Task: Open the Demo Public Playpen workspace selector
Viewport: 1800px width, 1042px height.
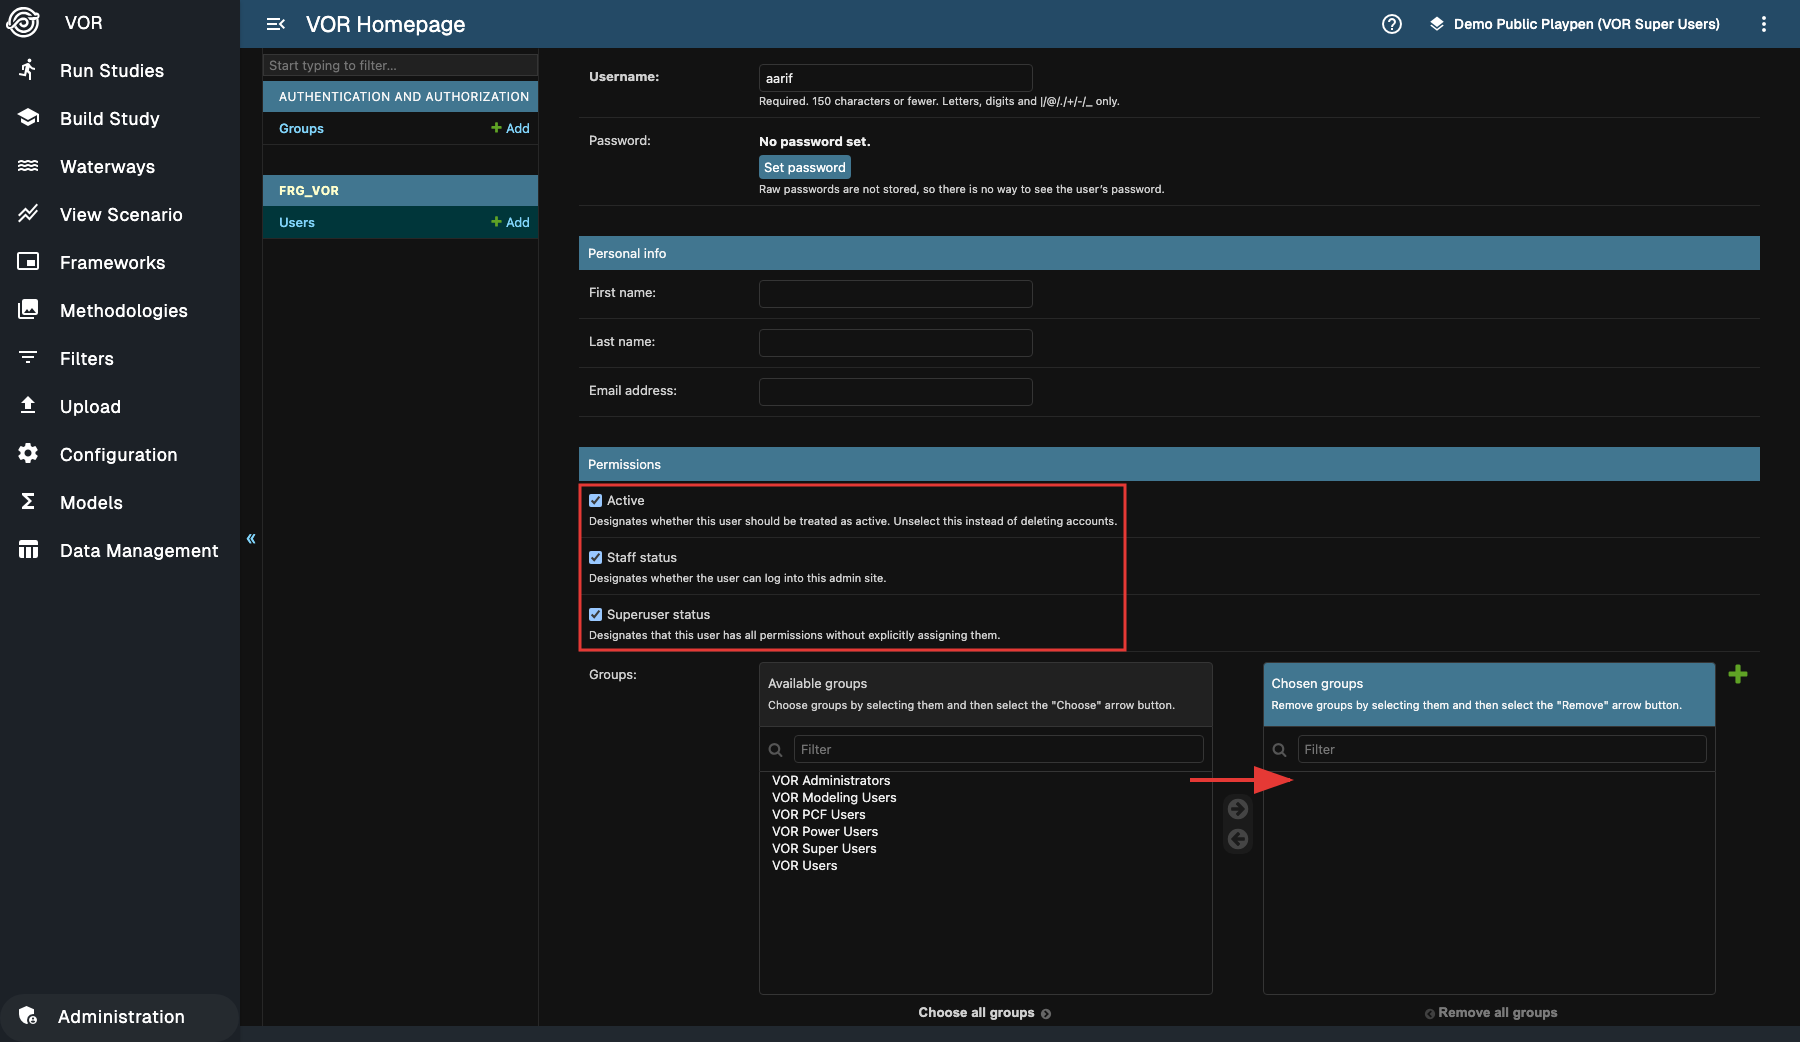Action: (1575, 24)
